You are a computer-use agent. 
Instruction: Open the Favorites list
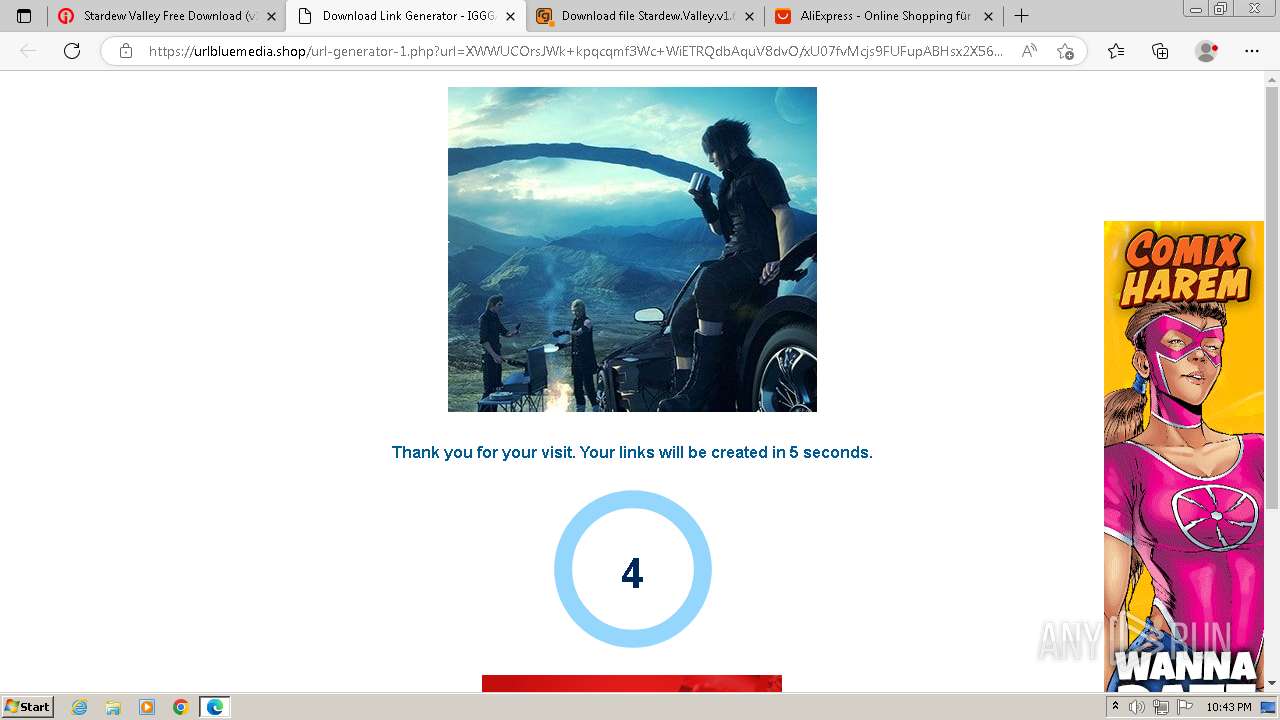1116,51
